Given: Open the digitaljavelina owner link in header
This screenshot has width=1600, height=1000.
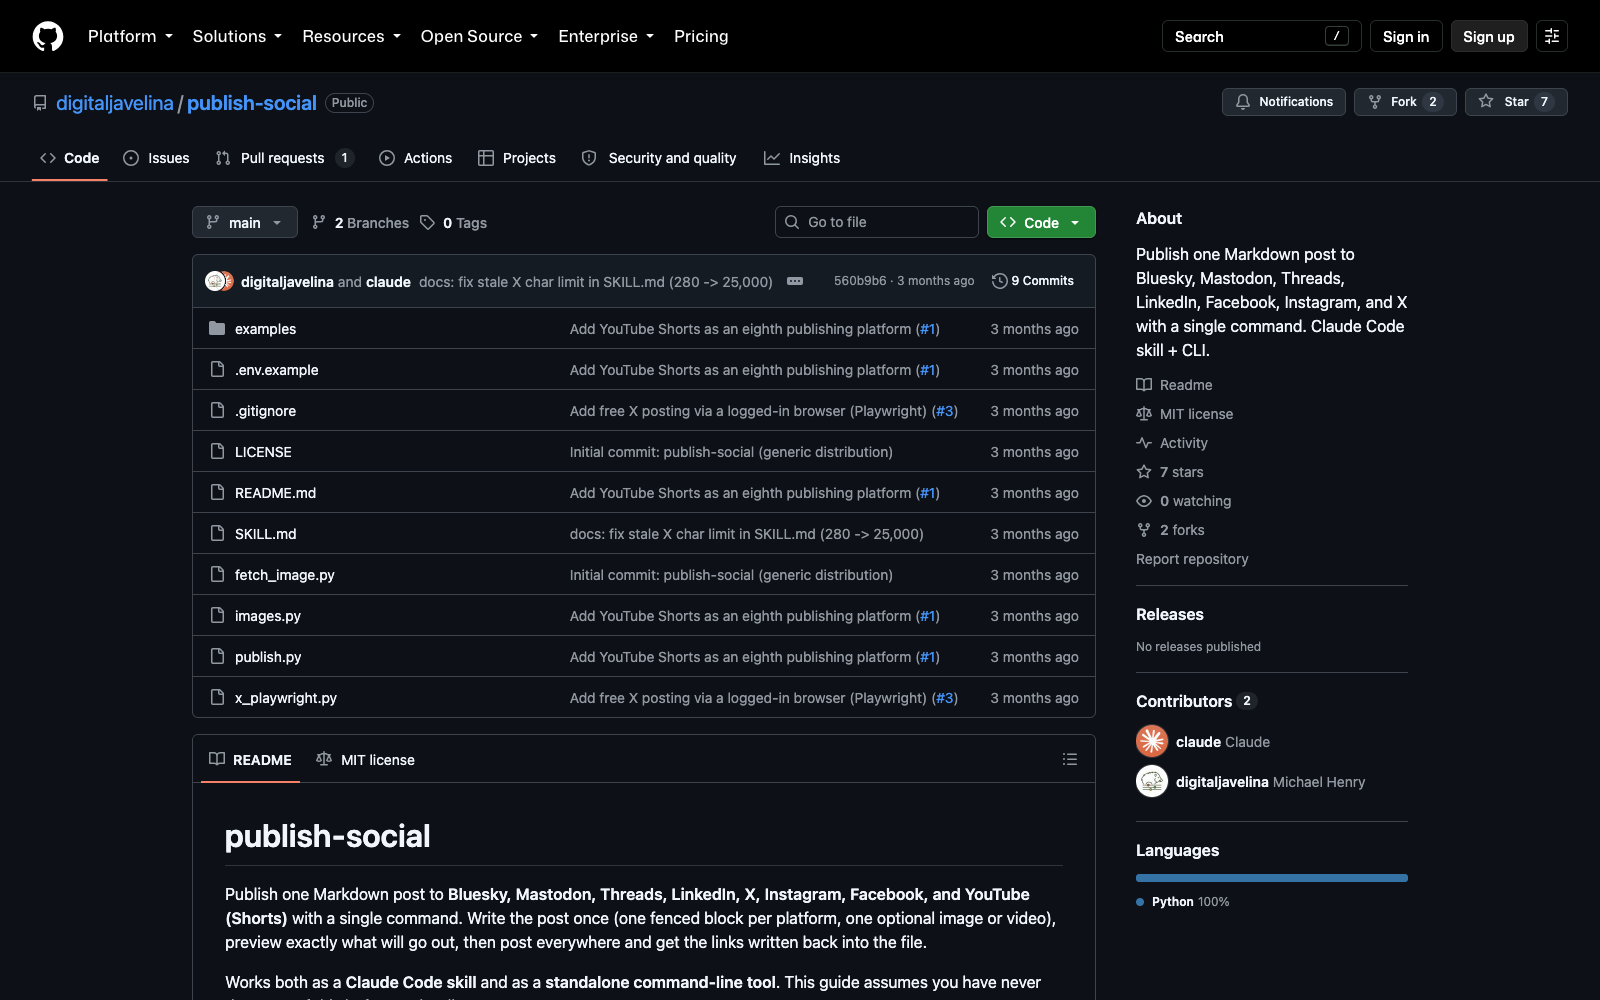Looking at the screenshot, I should tap(115, 103).
